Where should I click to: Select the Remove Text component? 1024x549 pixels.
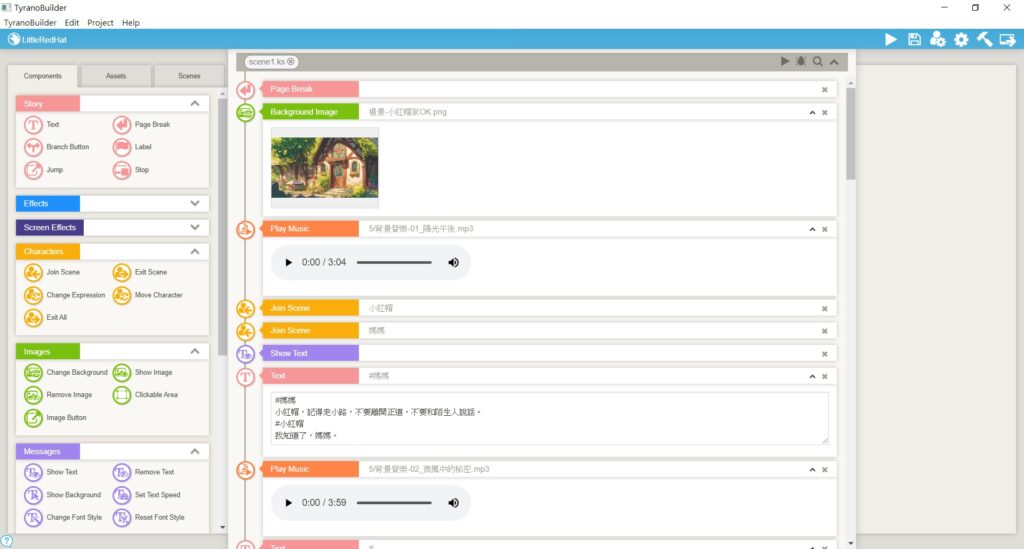[x=144, y=472]
